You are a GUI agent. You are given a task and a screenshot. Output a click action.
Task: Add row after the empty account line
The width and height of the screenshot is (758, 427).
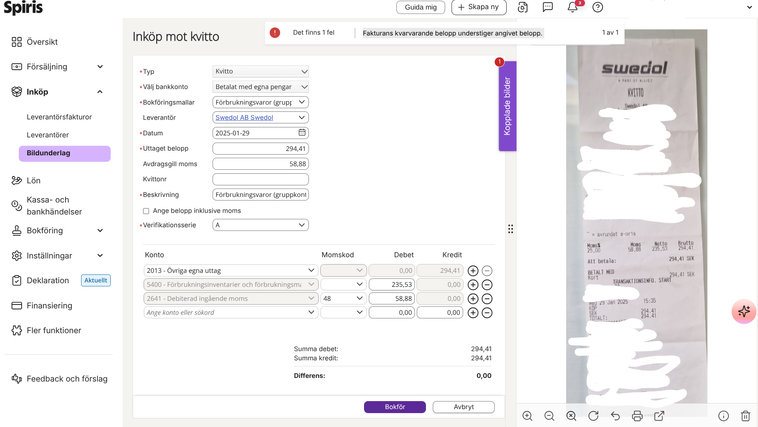(x=473, y=313)
